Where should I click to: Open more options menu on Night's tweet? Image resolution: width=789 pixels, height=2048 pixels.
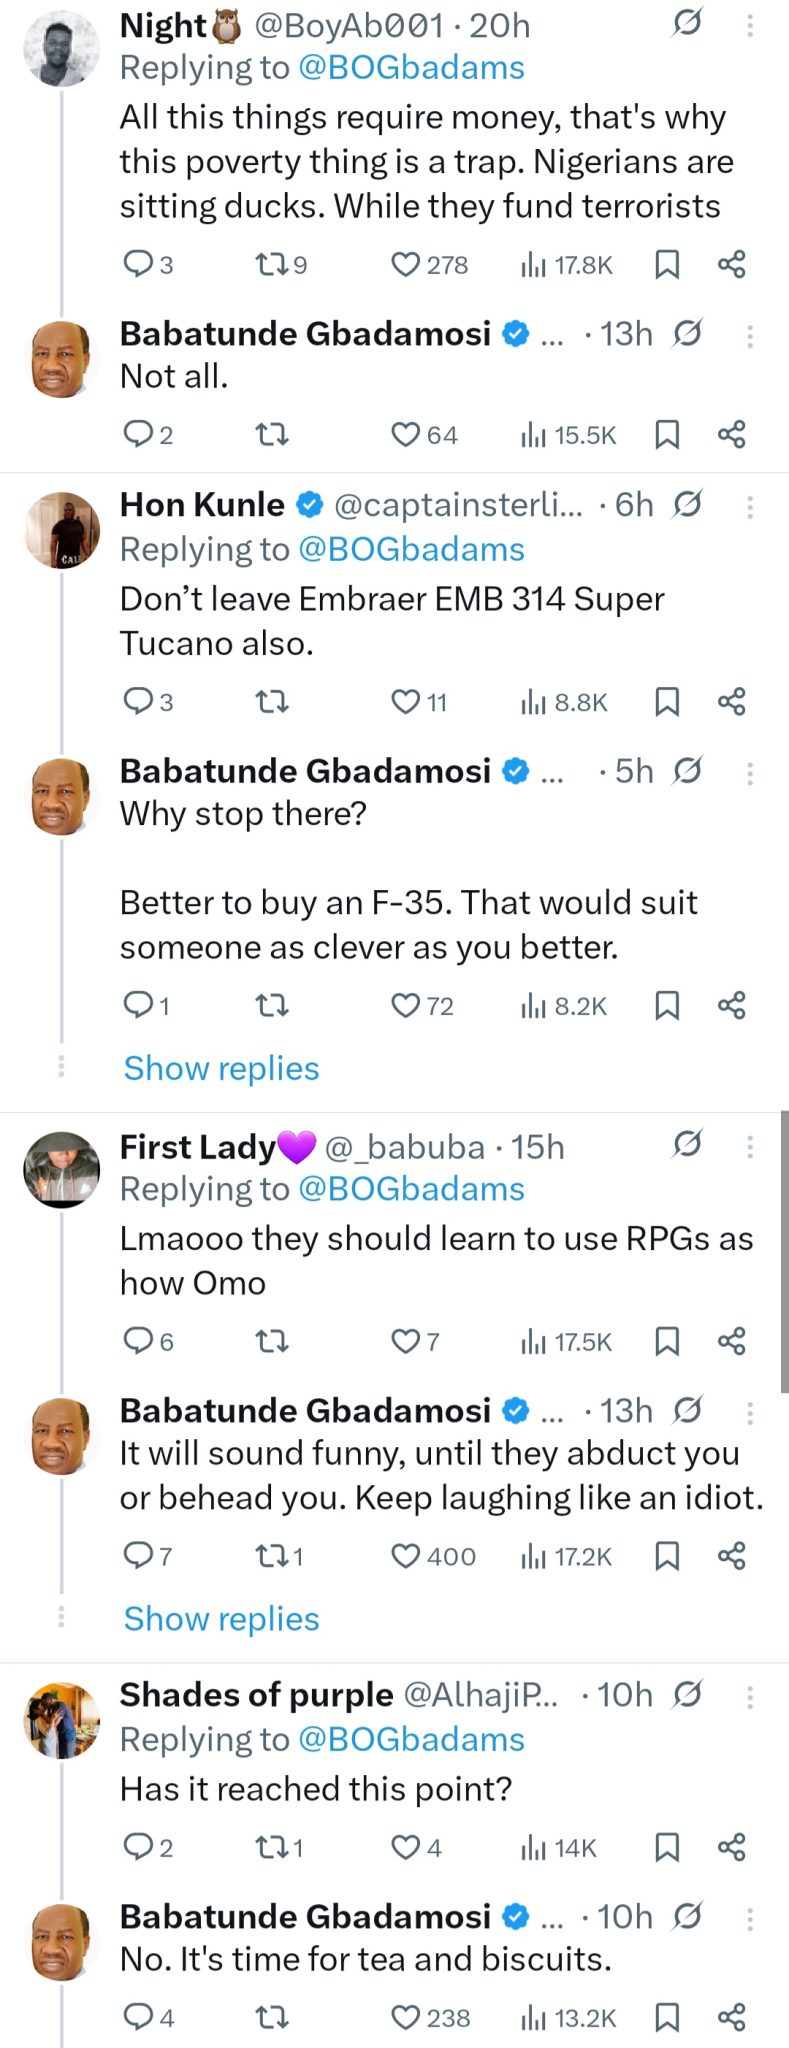750,25
